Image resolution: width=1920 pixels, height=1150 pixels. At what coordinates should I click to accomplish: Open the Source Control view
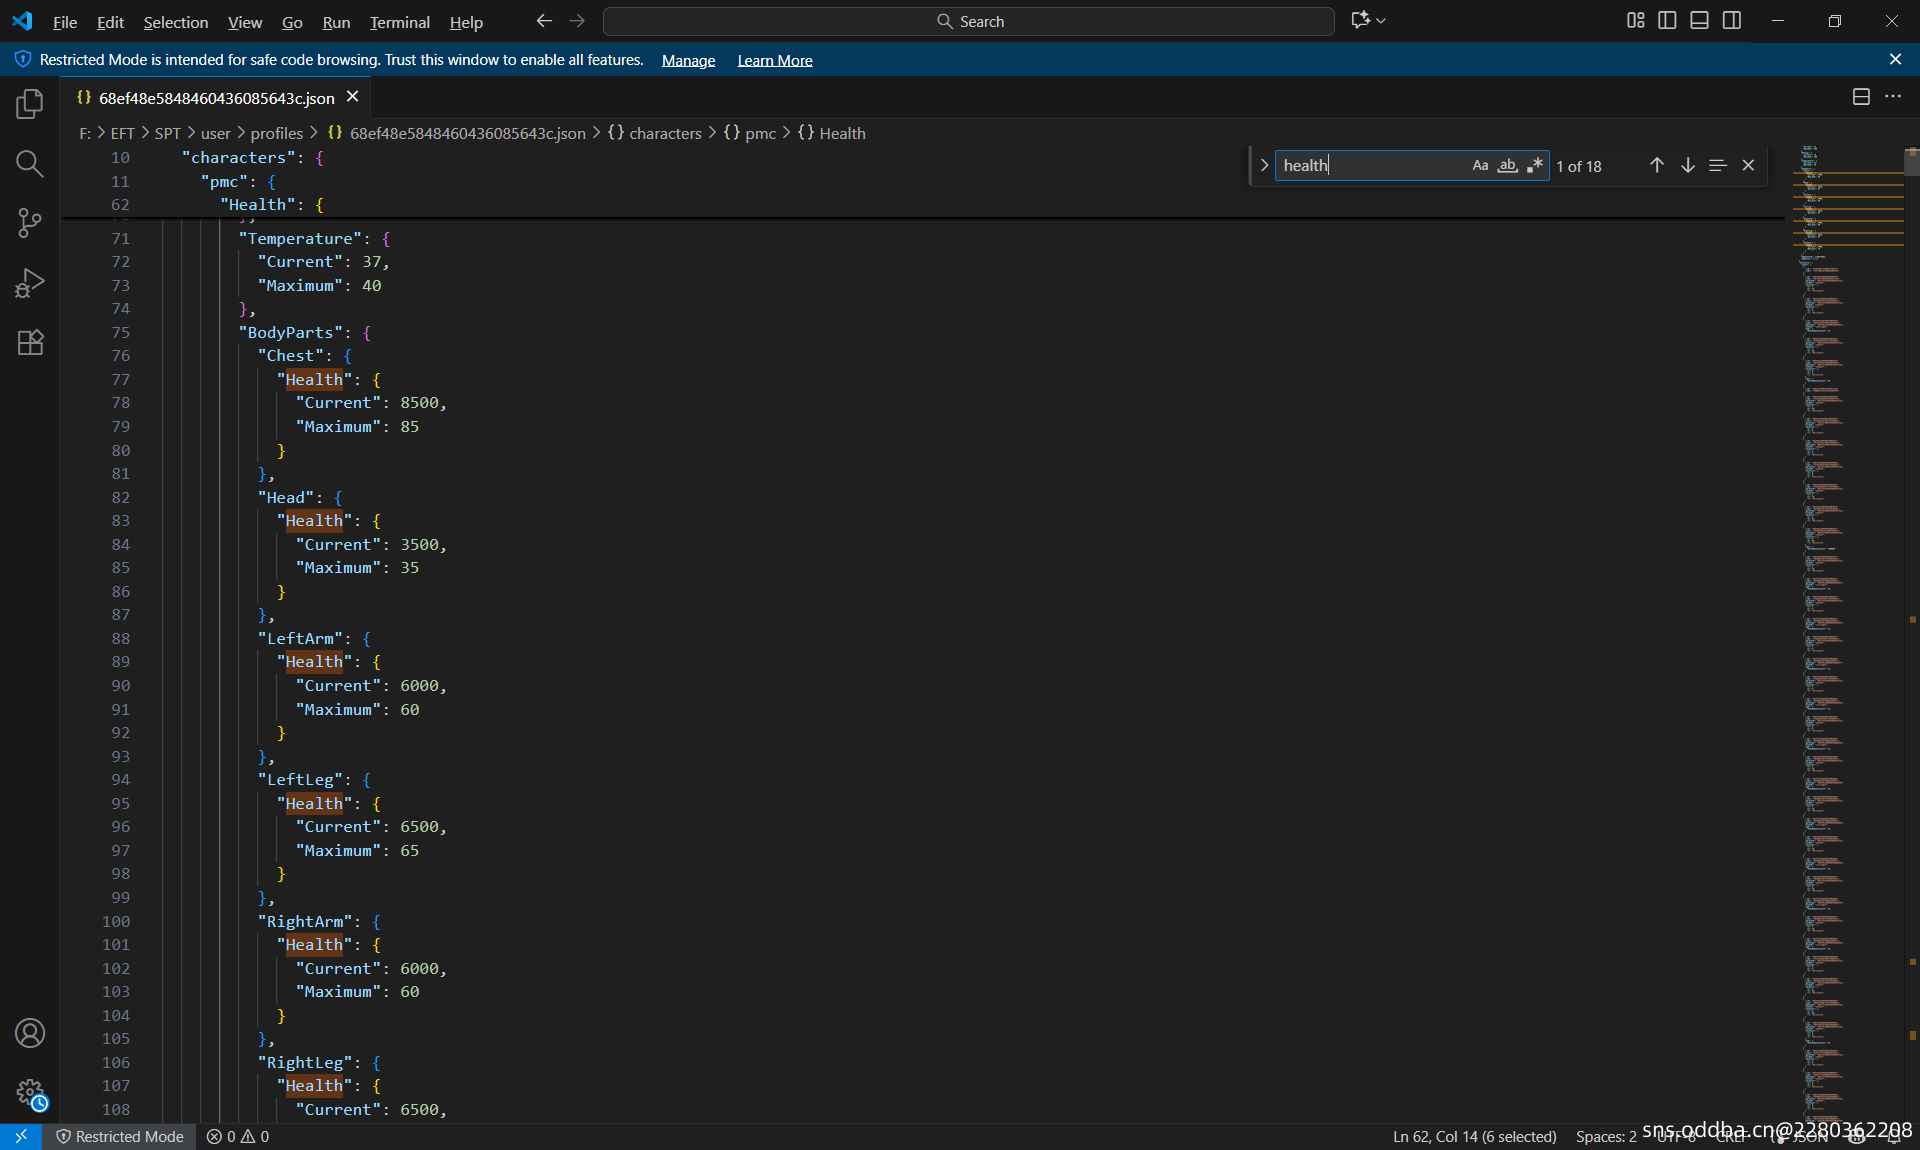[30, 223]
